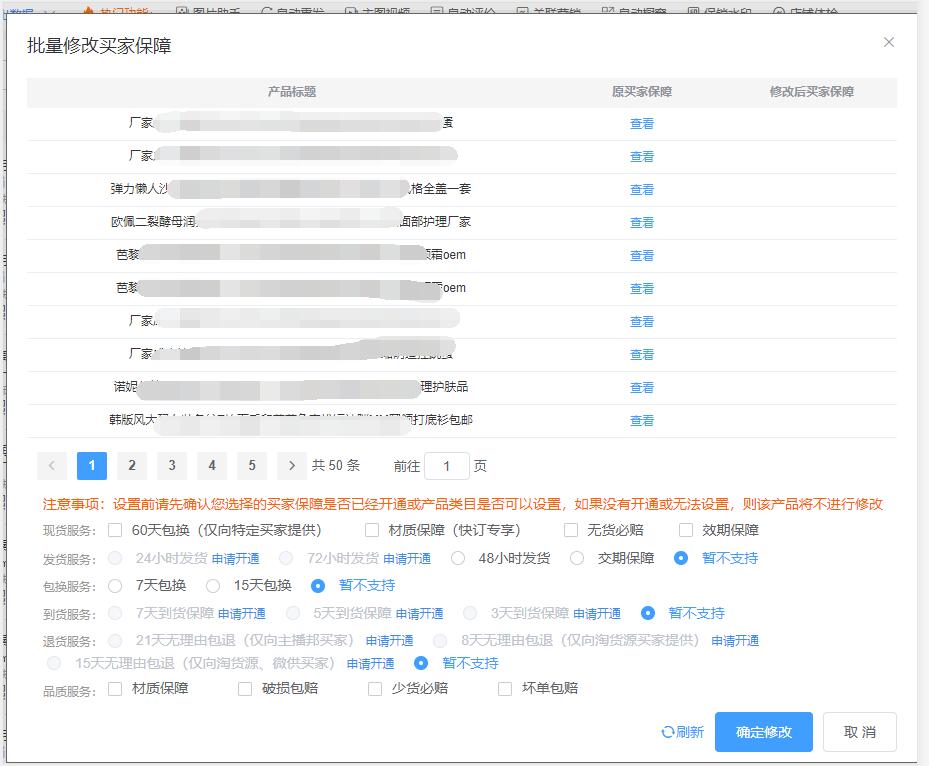Viewport: 929px width, 766px height.
Task: Click the 产品标题 column header
Action: (x=291, y=92)
